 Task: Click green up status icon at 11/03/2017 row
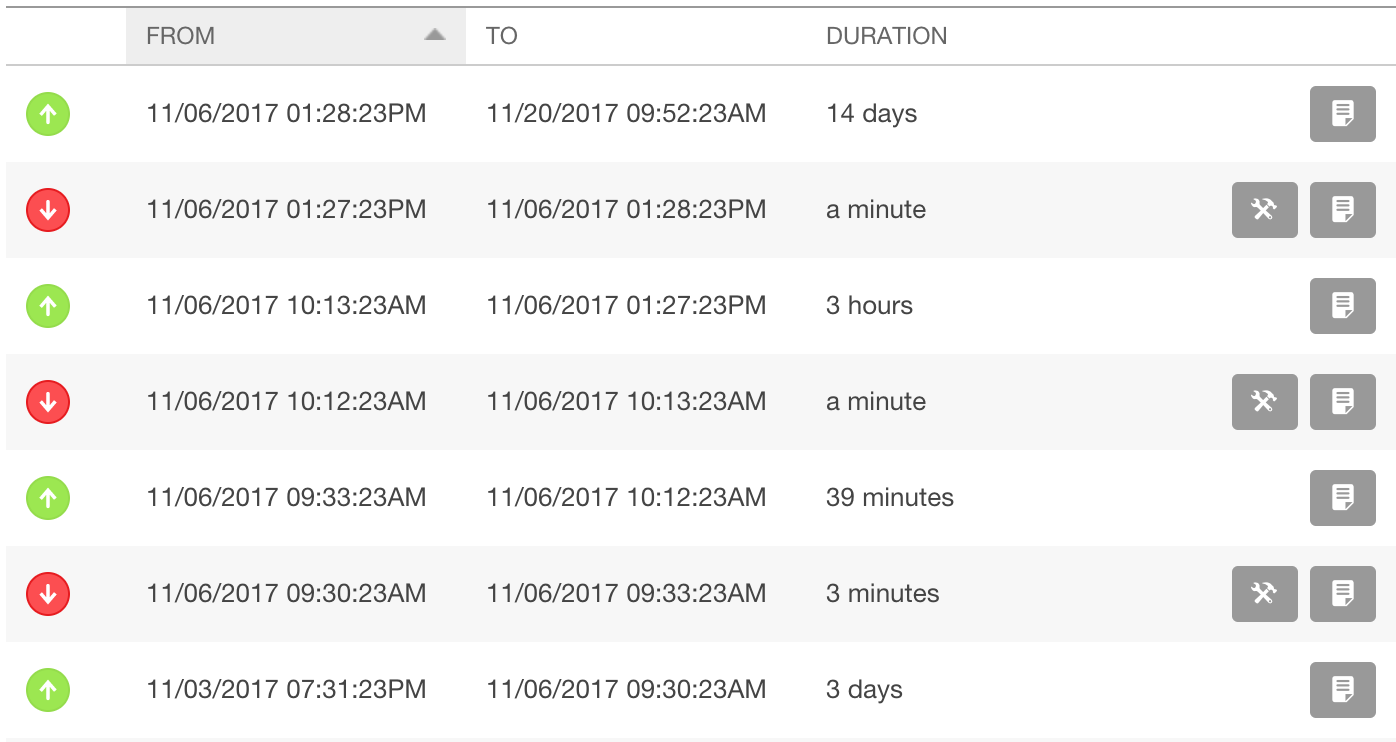coord(48,690)
